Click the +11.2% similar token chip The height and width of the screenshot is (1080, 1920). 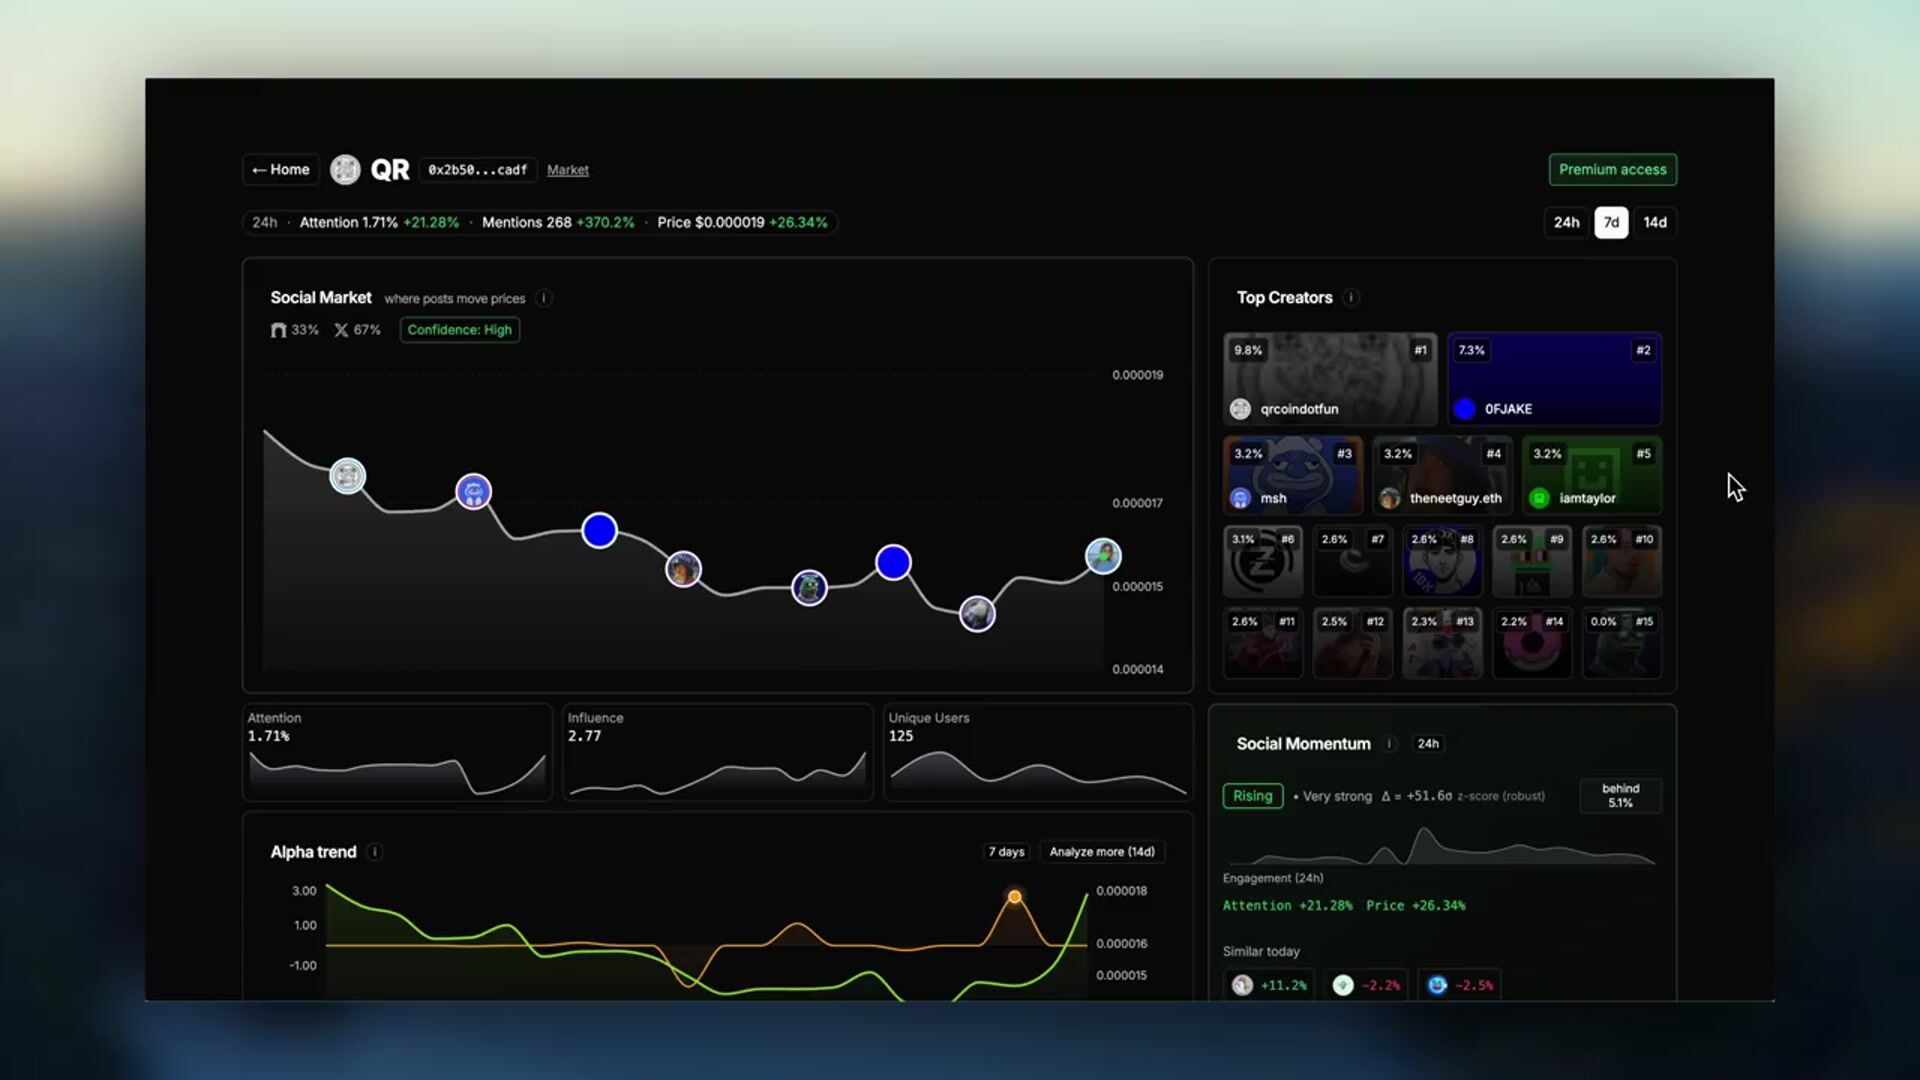(1270, 985)
